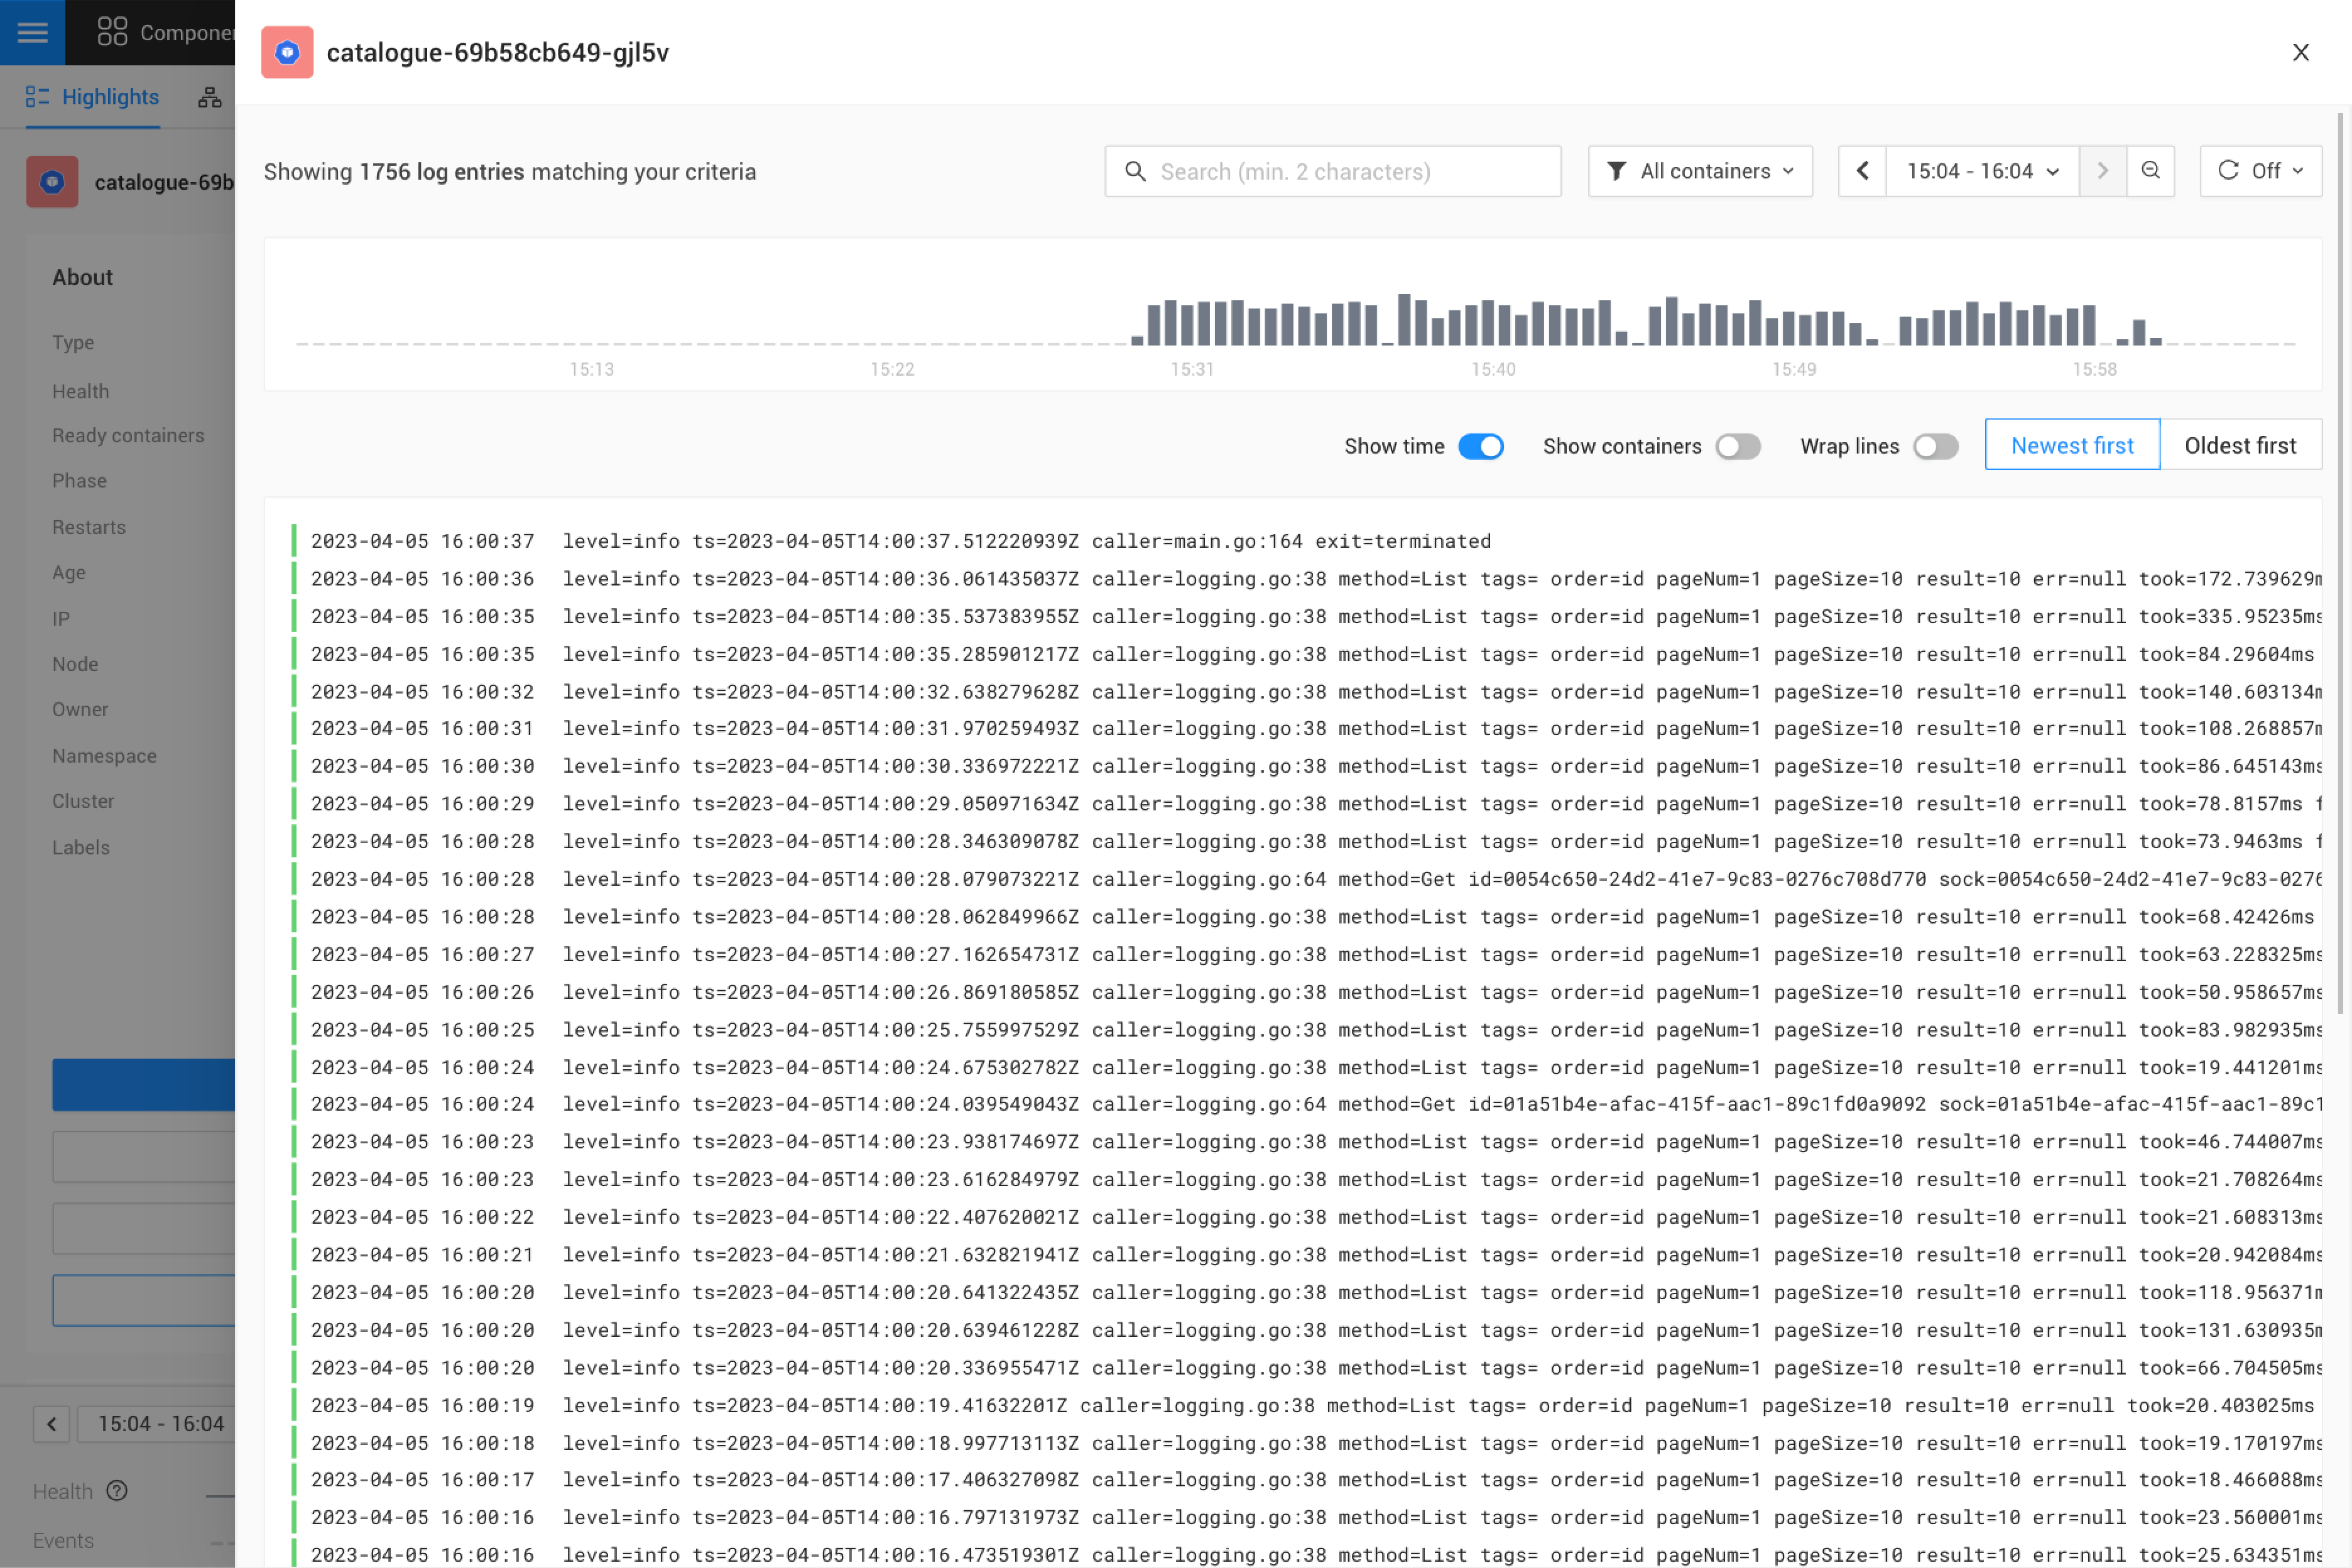Enable the Show containers toggle

pyautogui.click(x=1738, y=446)
